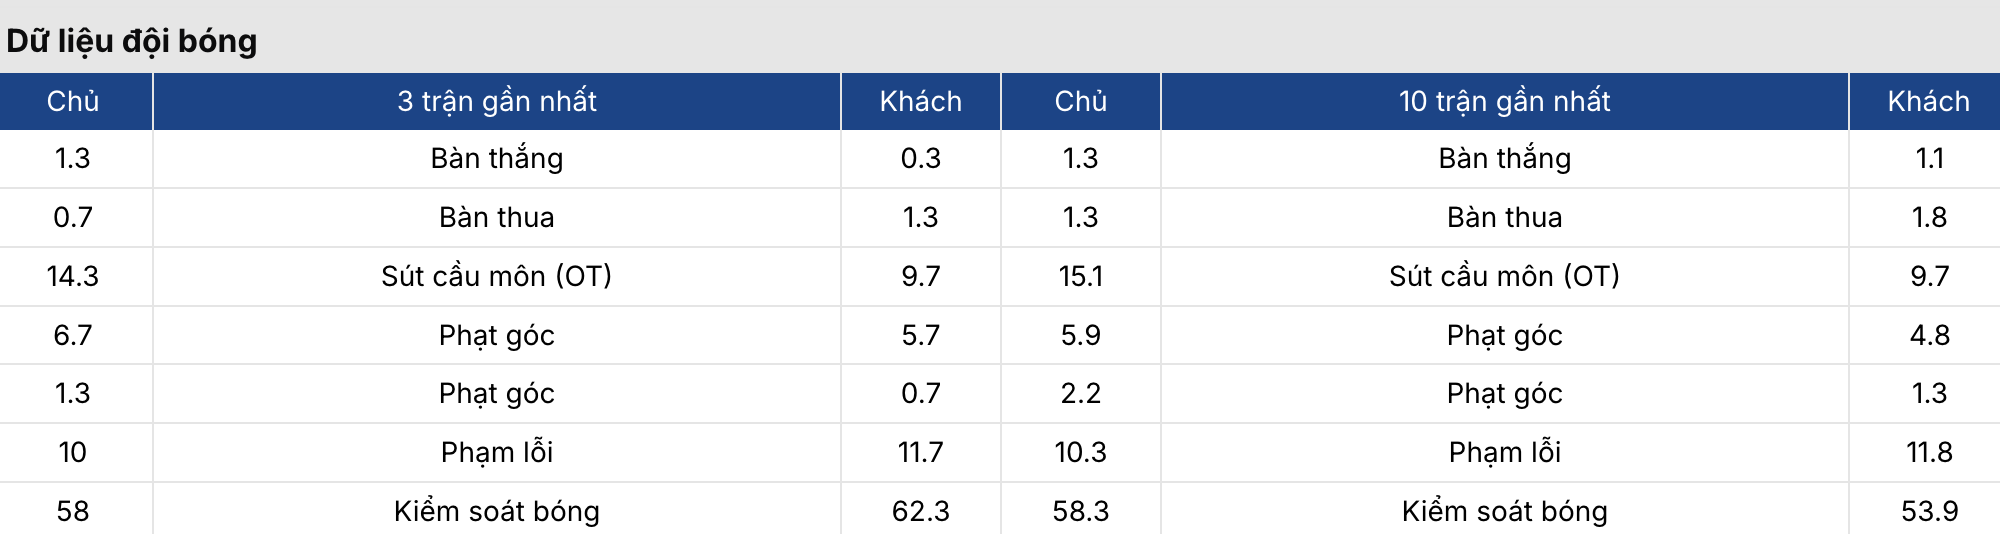
Task: Click the home corners value 5.9
Action: 1080,335
